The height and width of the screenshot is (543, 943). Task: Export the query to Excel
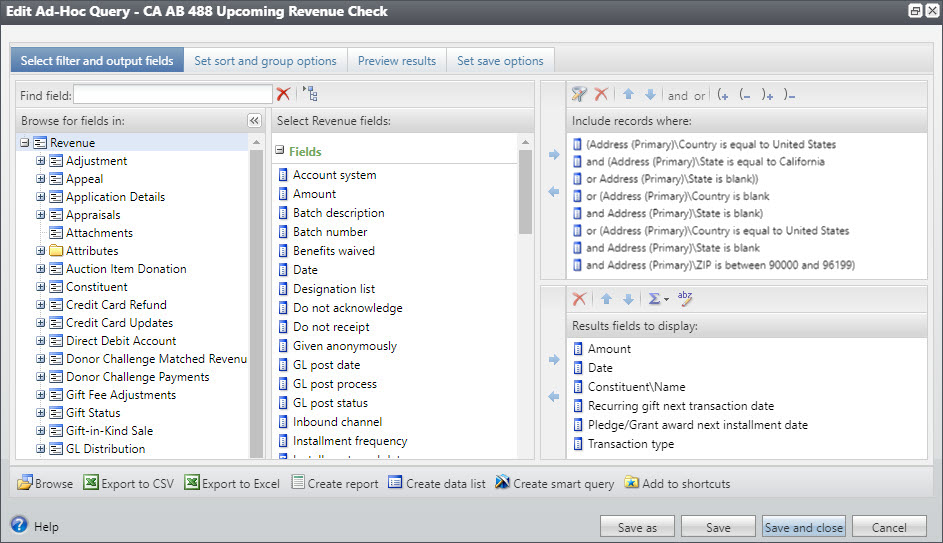pos(232,483)
